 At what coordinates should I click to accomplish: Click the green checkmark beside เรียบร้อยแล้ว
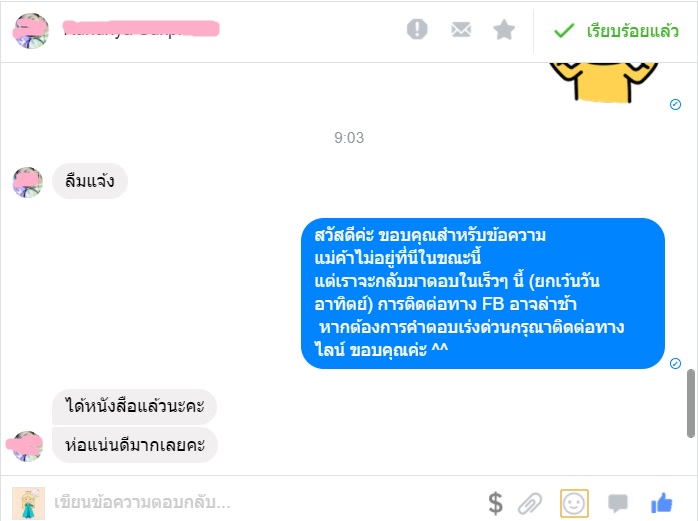(x=564, y=31)
